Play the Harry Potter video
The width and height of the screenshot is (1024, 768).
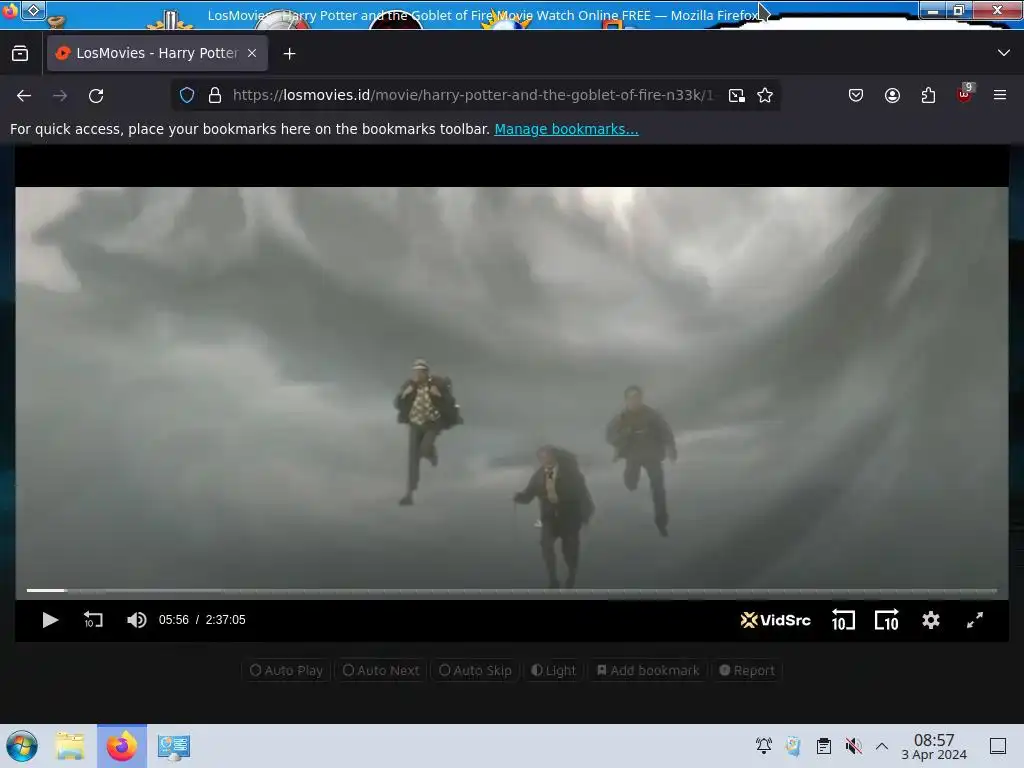(x=50, y=620)
